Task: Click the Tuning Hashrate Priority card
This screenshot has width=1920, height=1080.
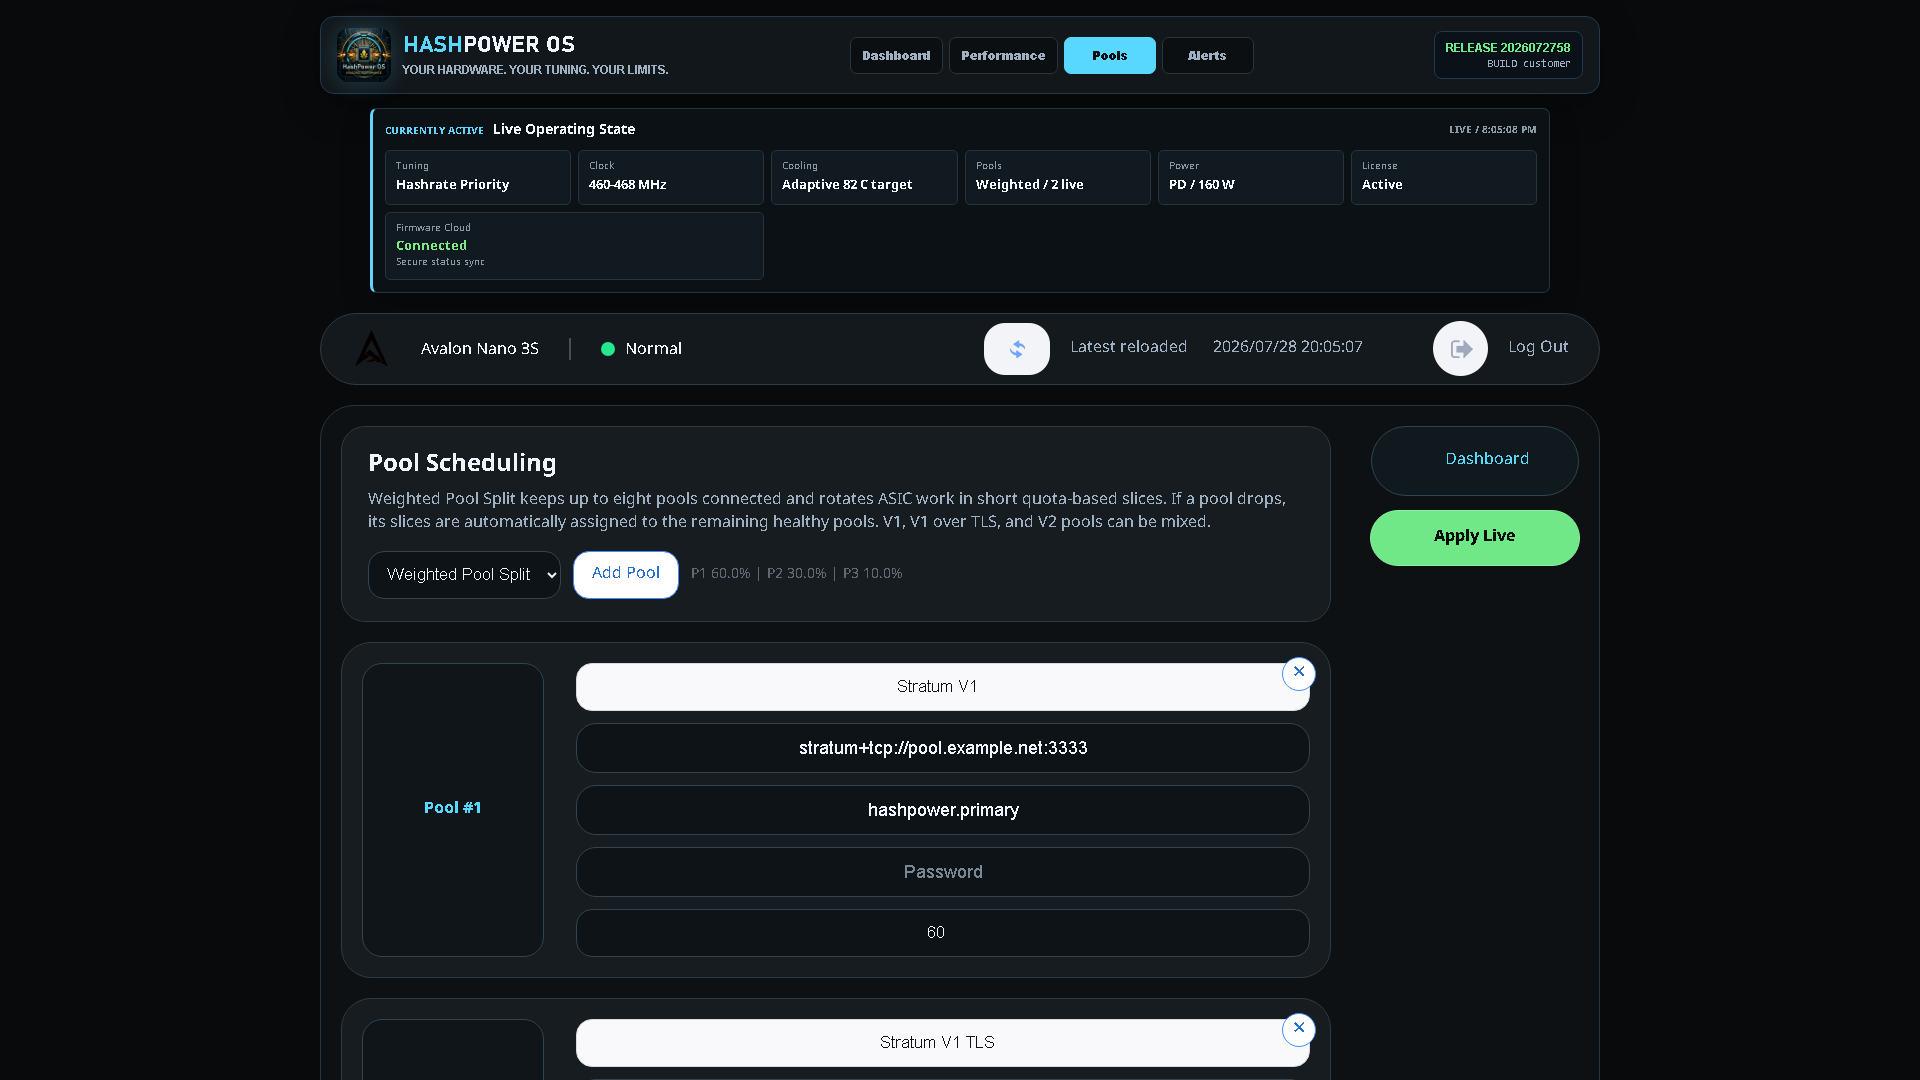Action: [x=478, y=177]
